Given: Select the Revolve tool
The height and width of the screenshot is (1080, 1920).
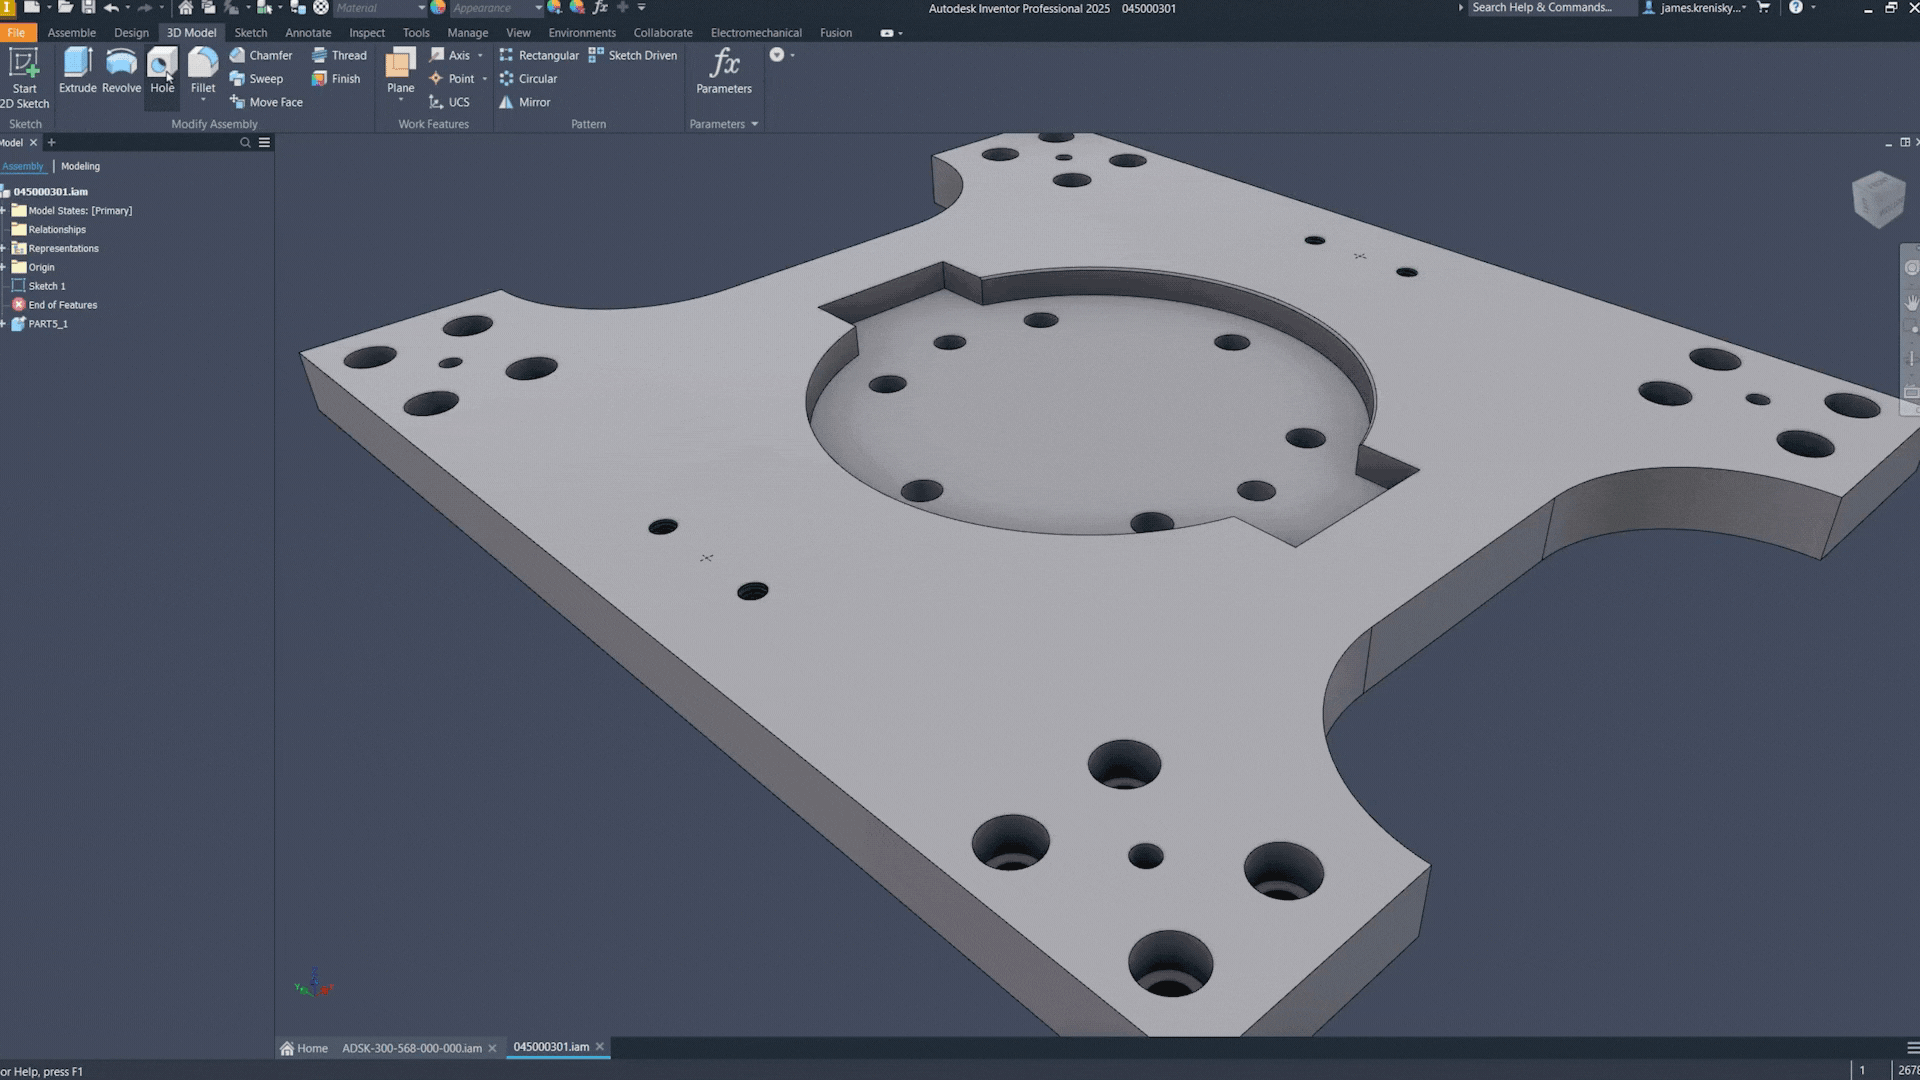Looking at the screenshot, I should tap(121, 71).
